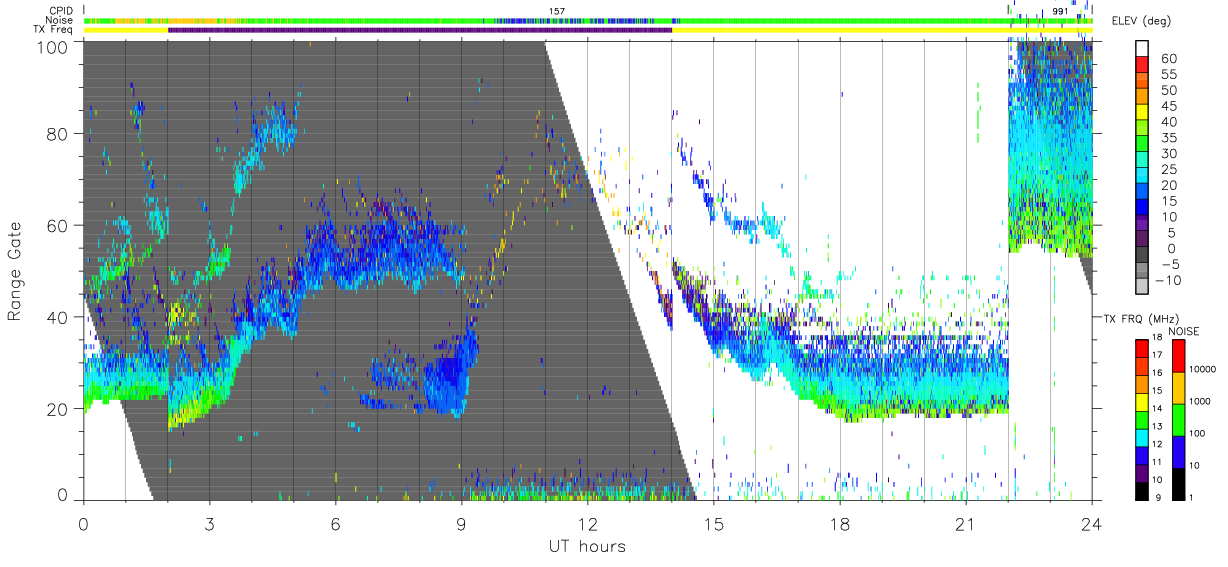Click the ELEV (deg) colorbar title
This screenshot has height=567, width=1228.
[1142, 22]
